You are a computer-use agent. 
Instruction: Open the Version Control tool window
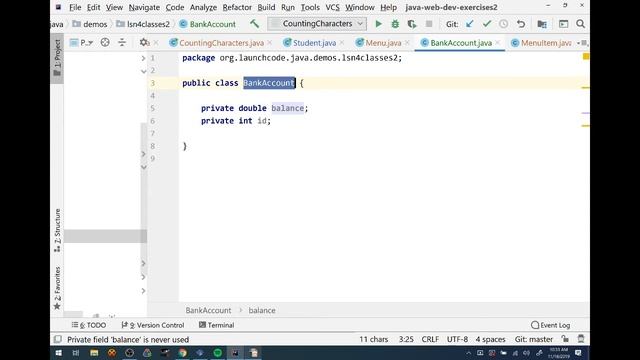153,325
